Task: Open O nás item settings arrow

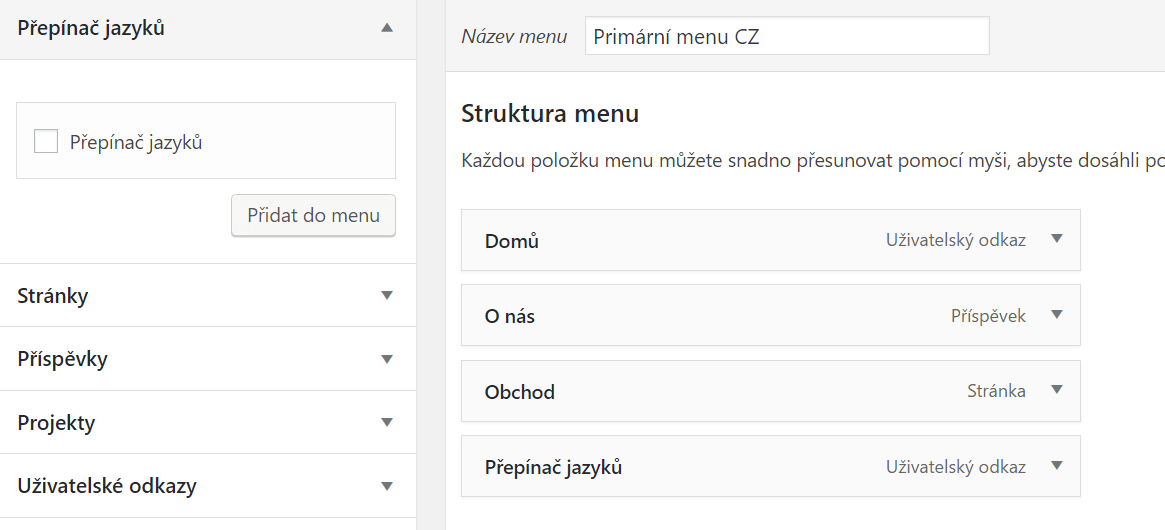Action: (x=1057, y=315)
